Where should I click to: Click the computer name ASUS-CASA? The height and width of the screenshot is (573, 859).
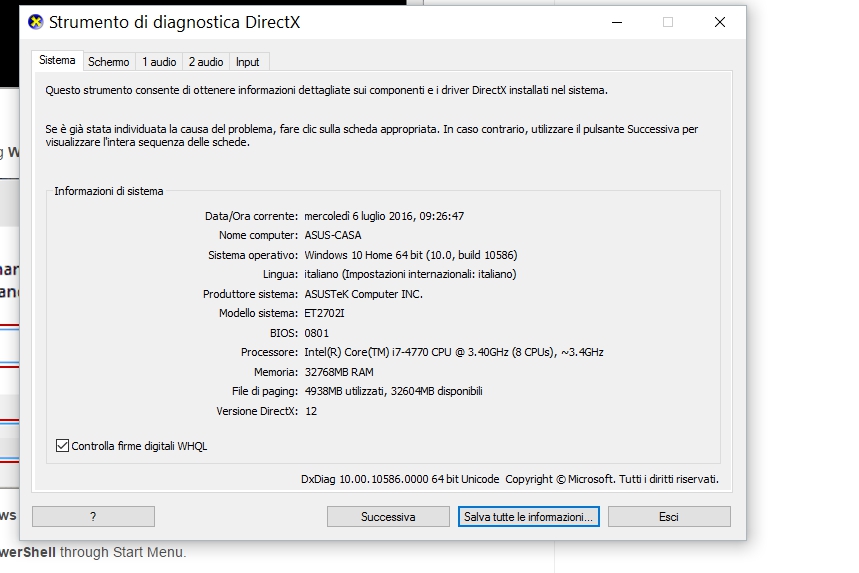(x=333, y=236)
